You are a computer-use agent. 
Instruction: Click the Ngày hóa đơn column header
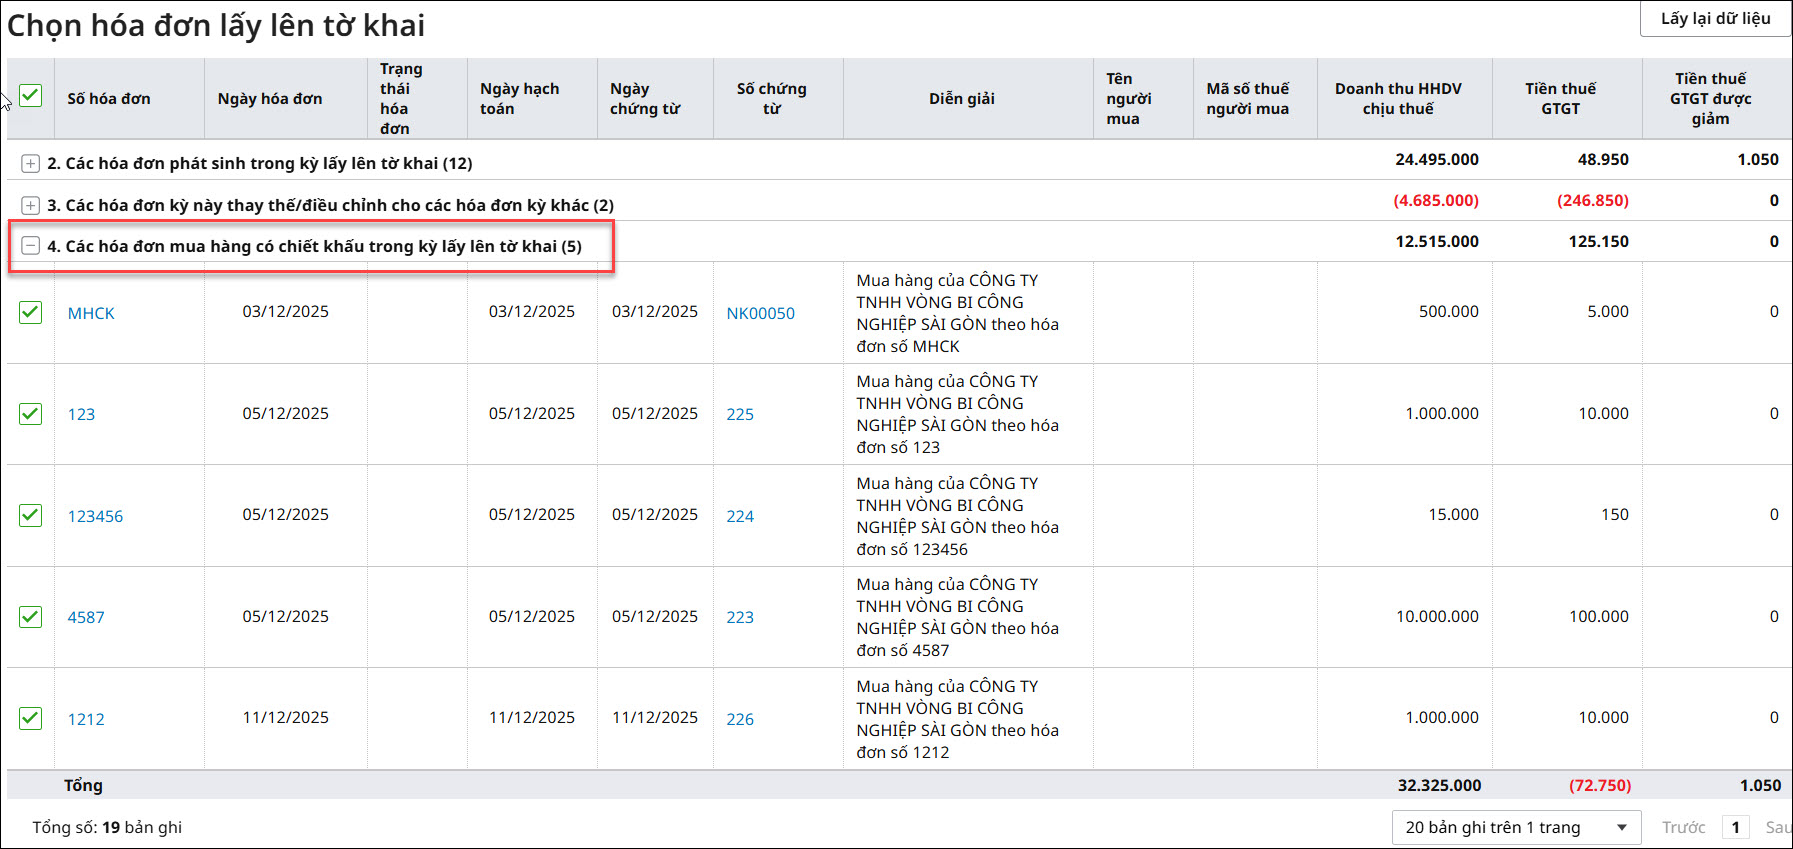tap(270, 98)
